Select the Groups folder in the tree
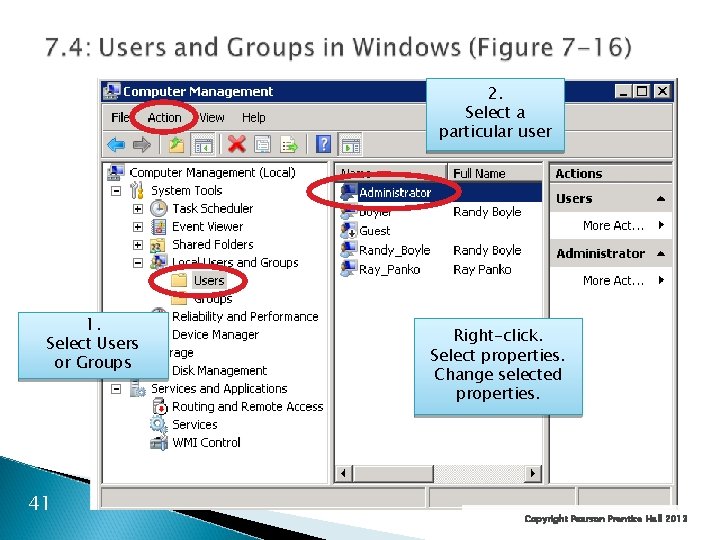This screenshot has height=540, width=720. [213, 299]
